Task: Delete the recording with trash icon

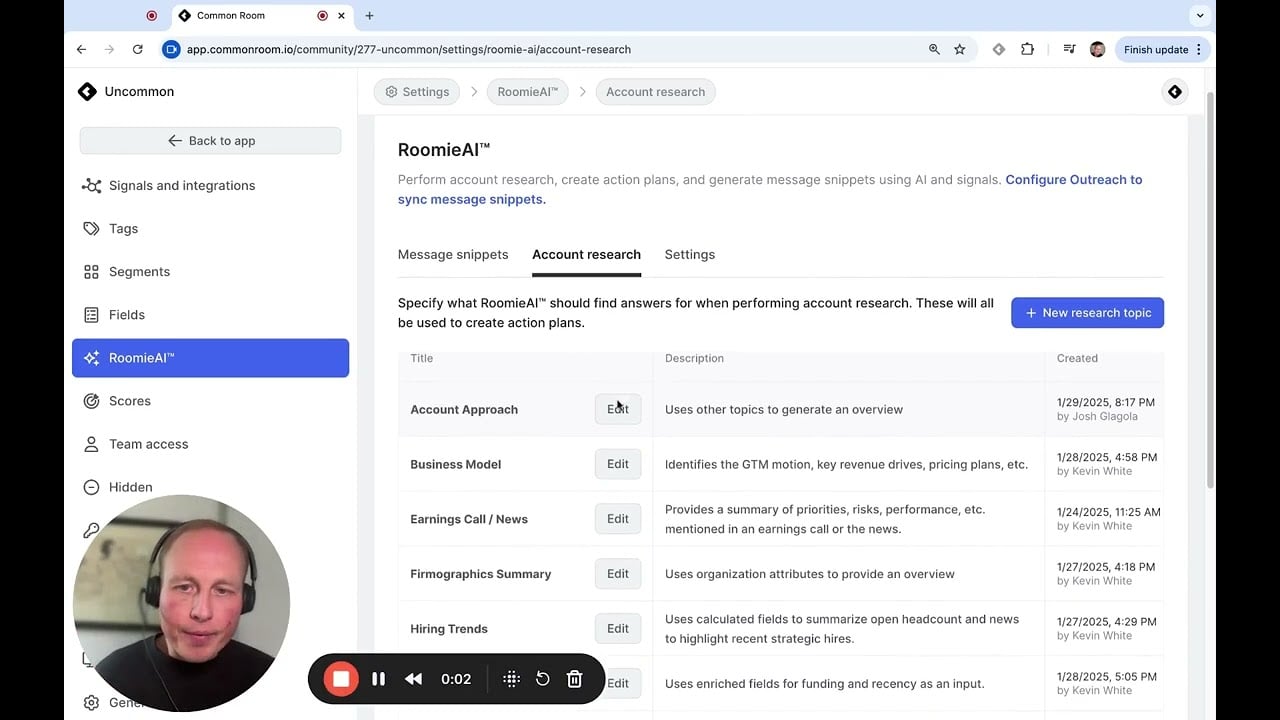Action: tap(575, 679)
